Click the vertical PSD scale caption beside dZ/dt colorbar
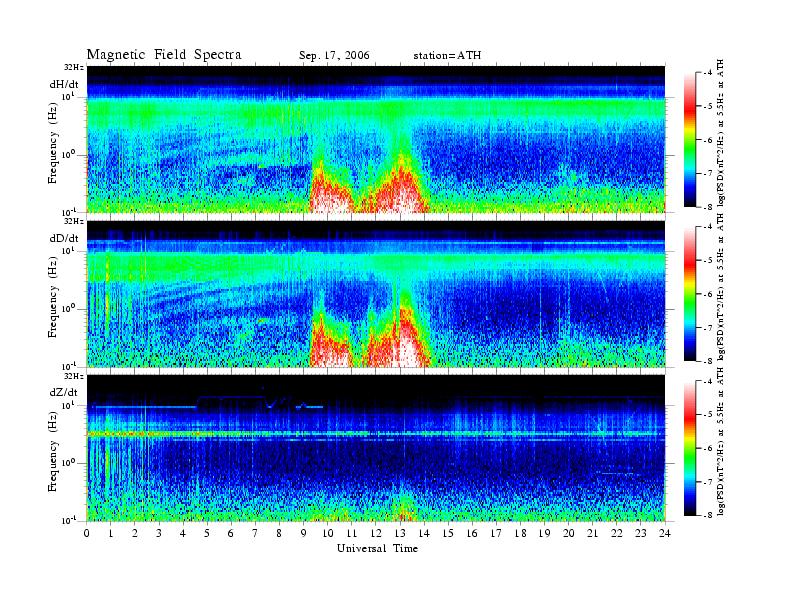Image resolution: width=792 pixels, height=612 pixels. [721, 441]
